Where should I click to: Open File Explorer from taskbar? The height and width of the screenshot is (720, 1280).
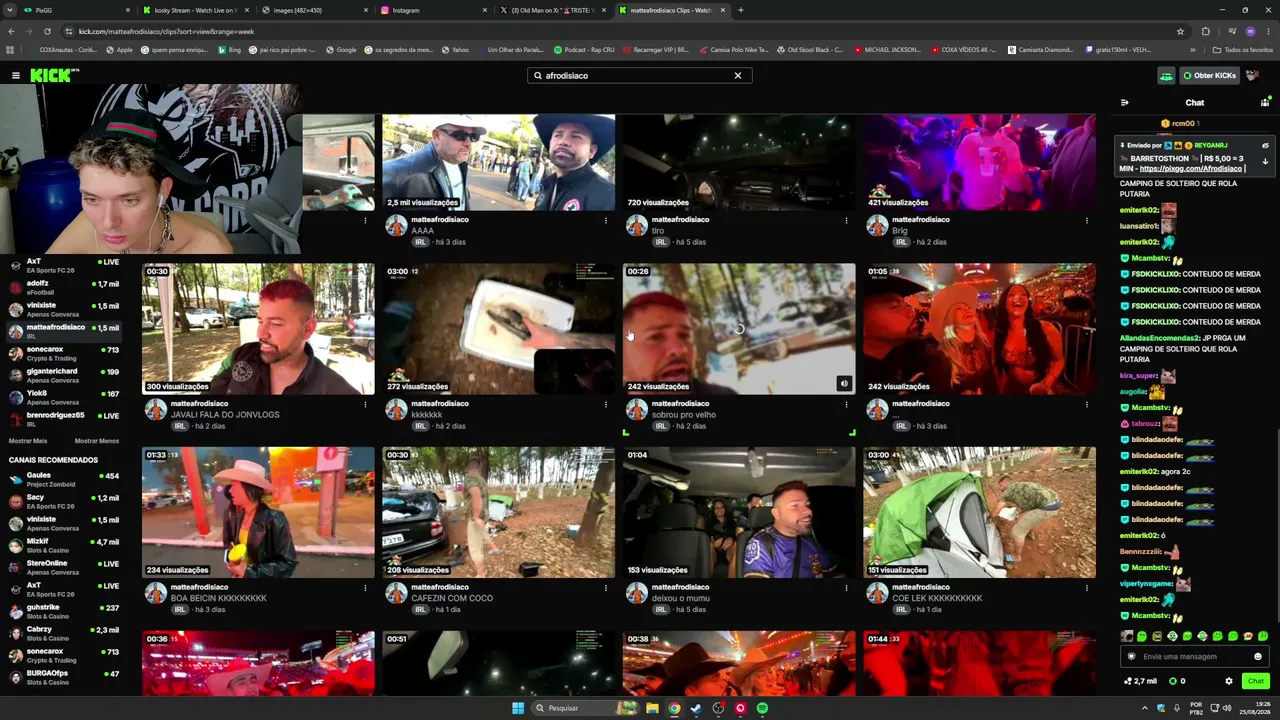(652, 708)
